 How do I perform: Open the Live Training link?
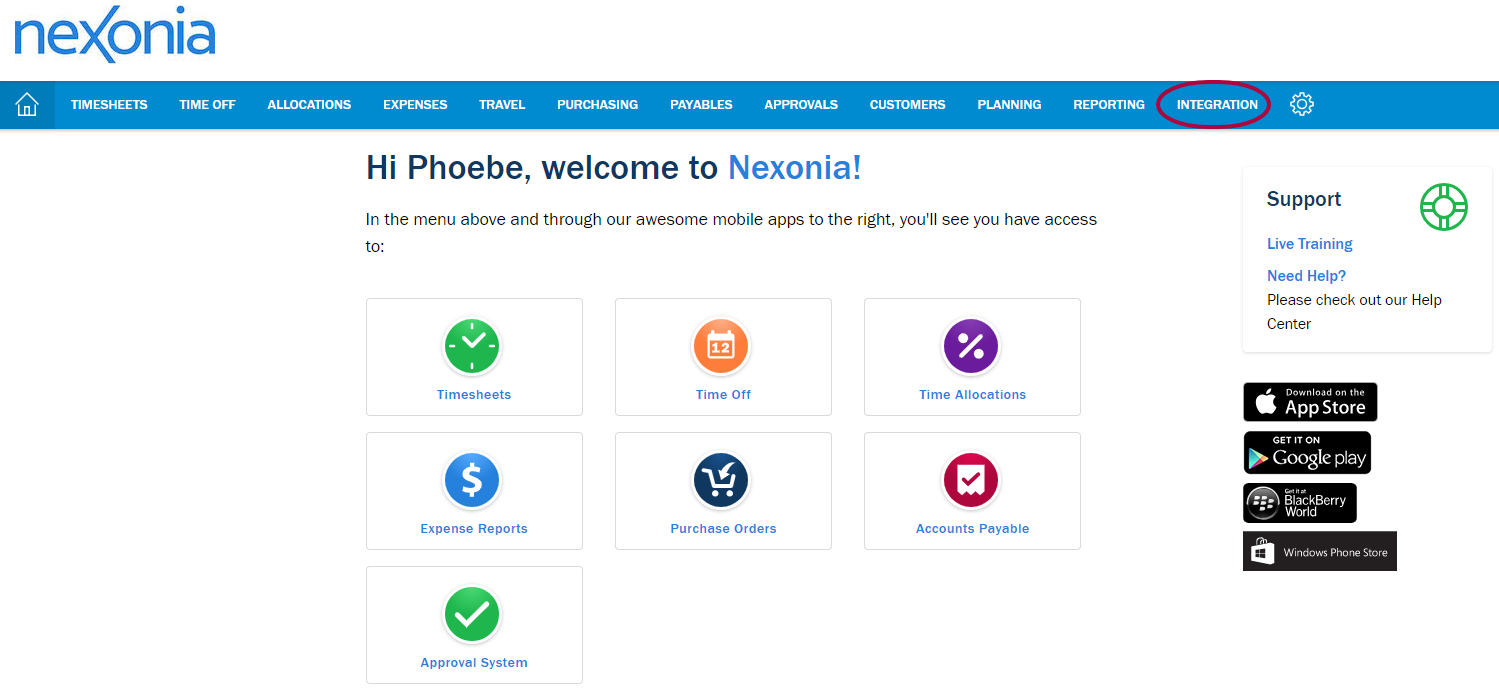(1309, 244)
